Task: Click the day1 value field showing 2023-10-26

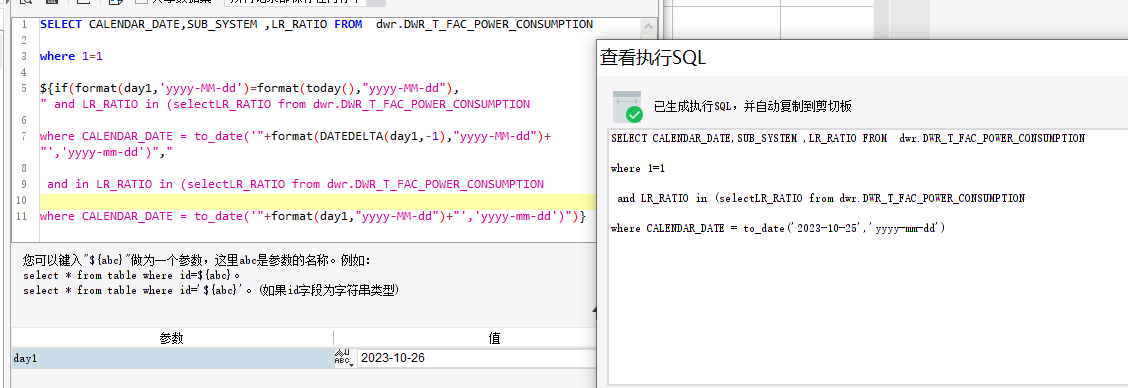Action: click(x=476, y=358)
